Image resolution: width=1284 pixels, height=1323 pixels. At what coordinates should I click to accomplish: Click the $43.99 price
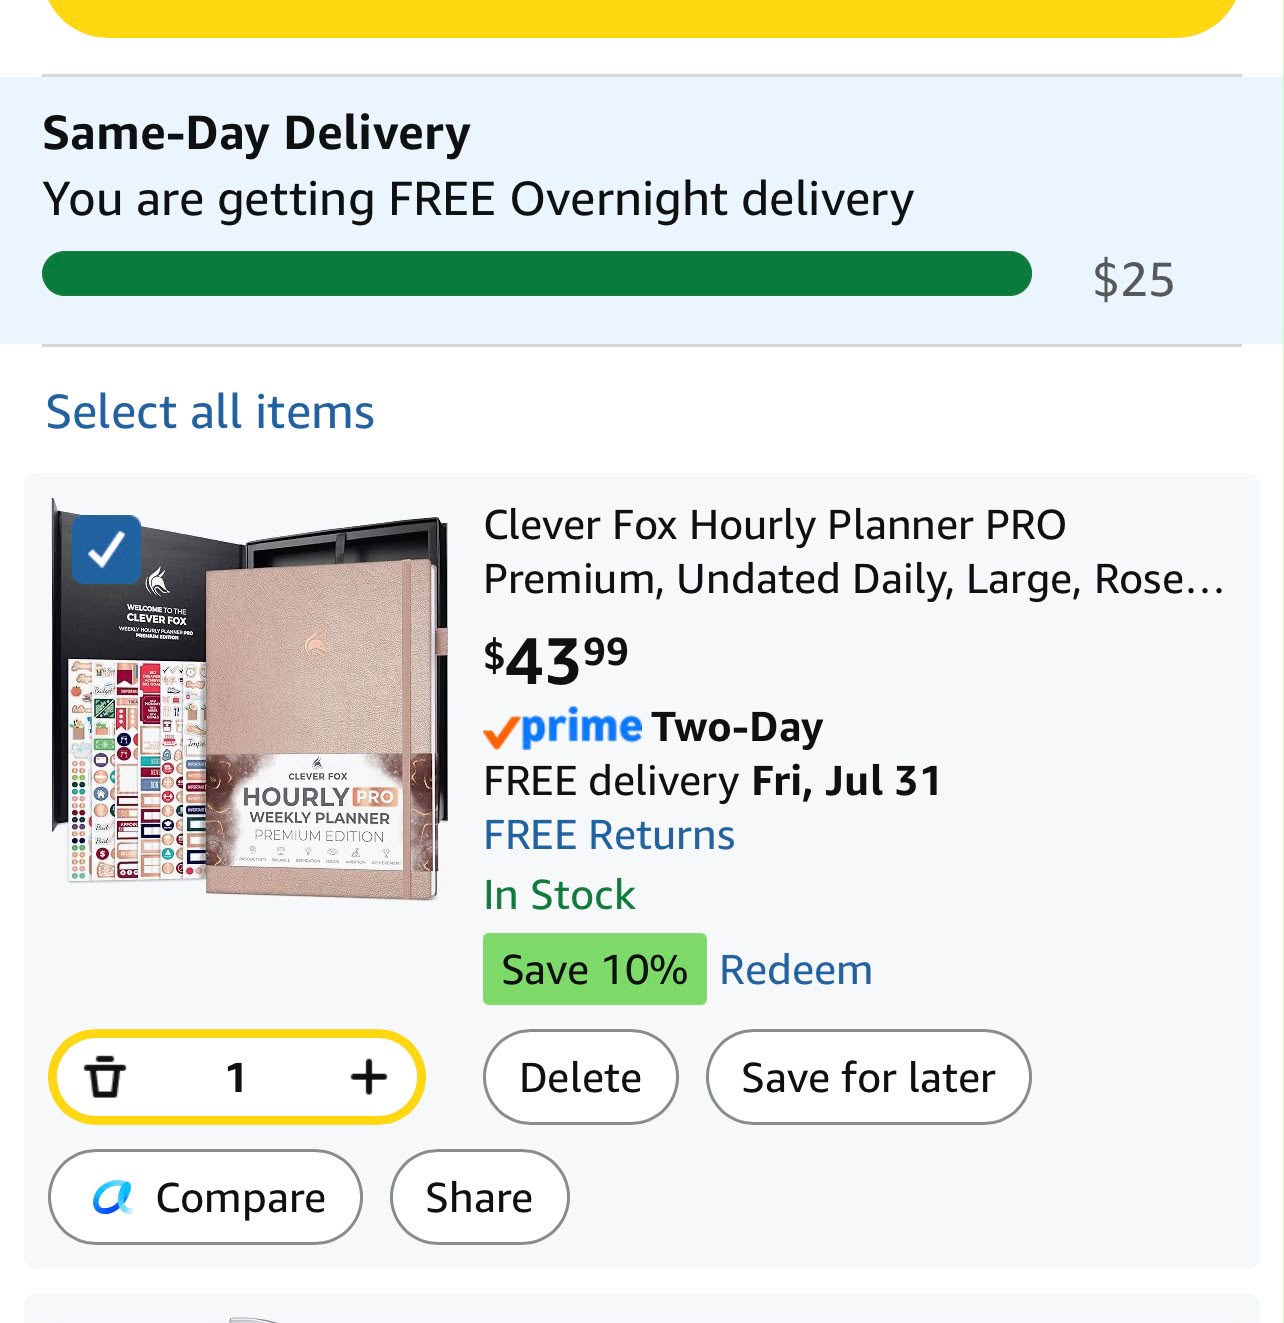point(556,661)
